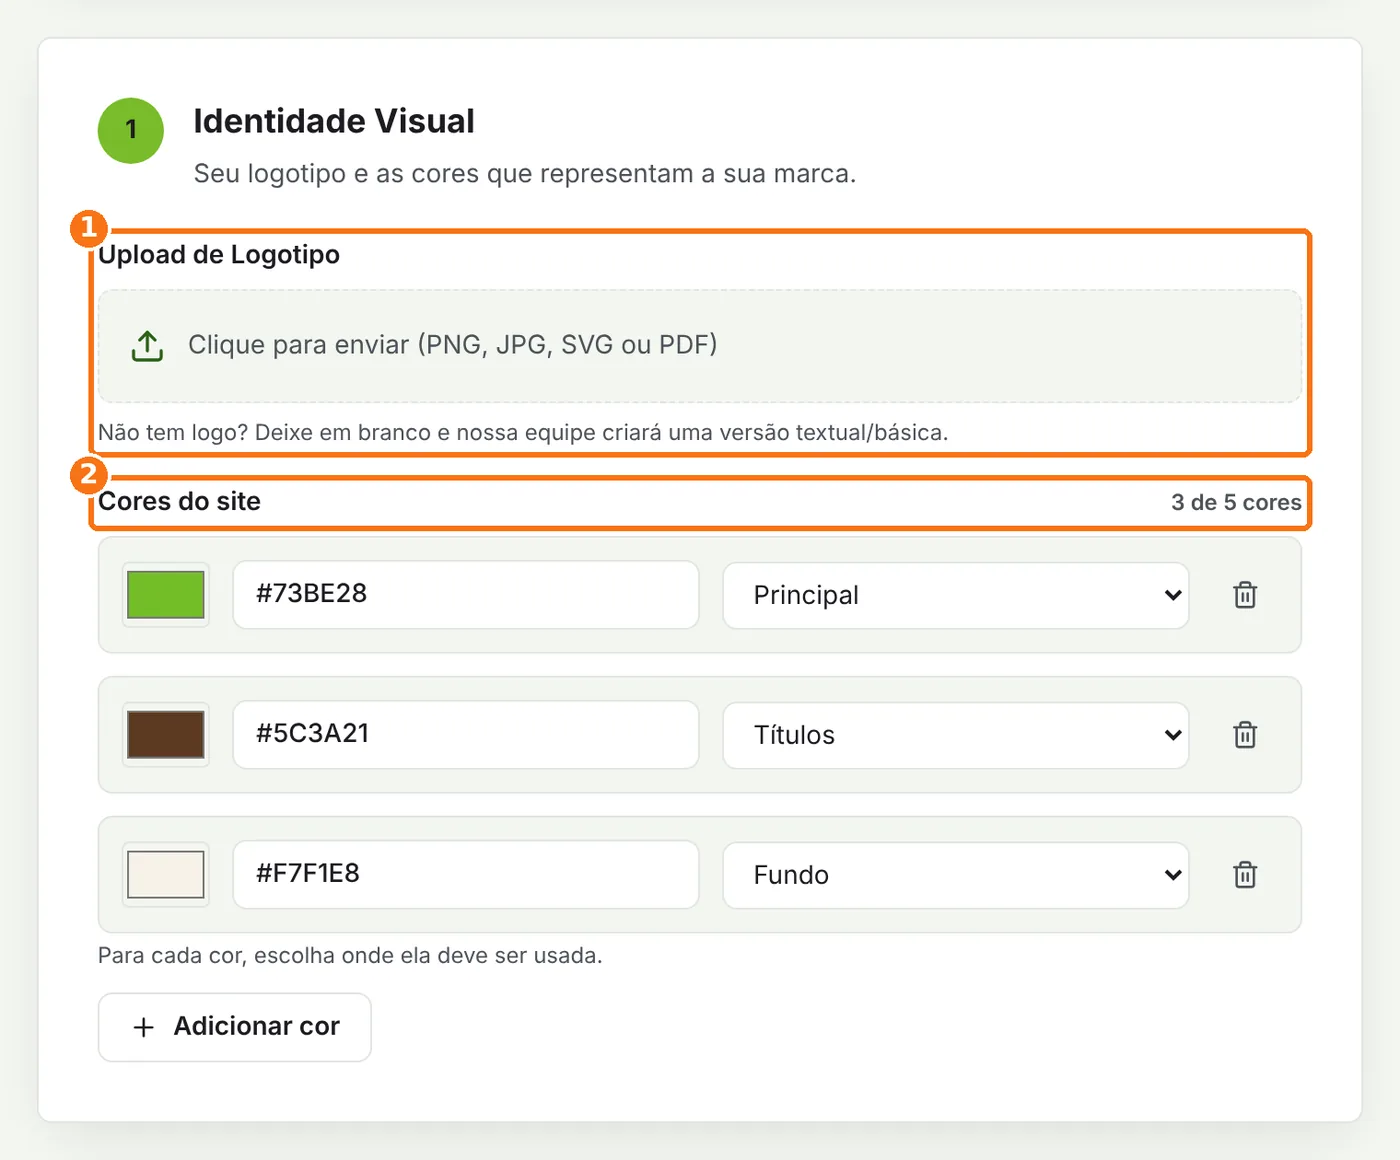Click the upload arrow icon
This screenshot has width=1400, height=1160.
coord(147,346)
